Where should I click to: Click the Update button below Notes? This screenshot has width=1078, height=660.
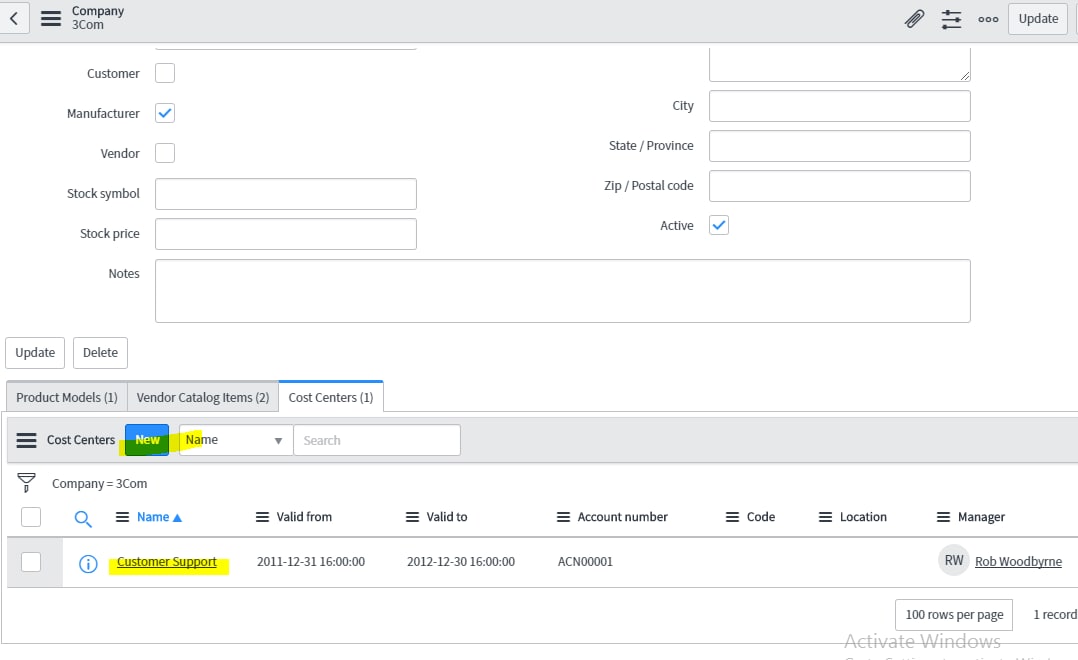[35, 353]
